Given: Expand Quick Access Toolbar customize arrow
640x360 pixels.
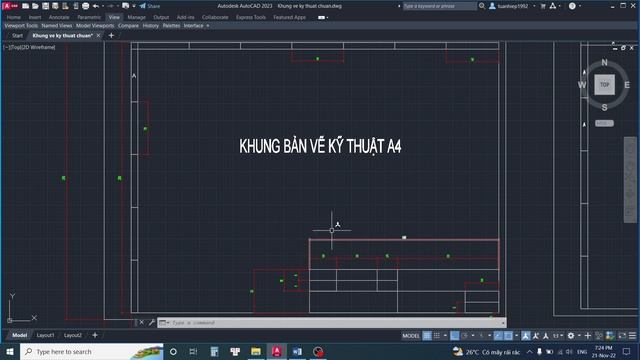Looking at the screenshot, I should click(134, 6).
